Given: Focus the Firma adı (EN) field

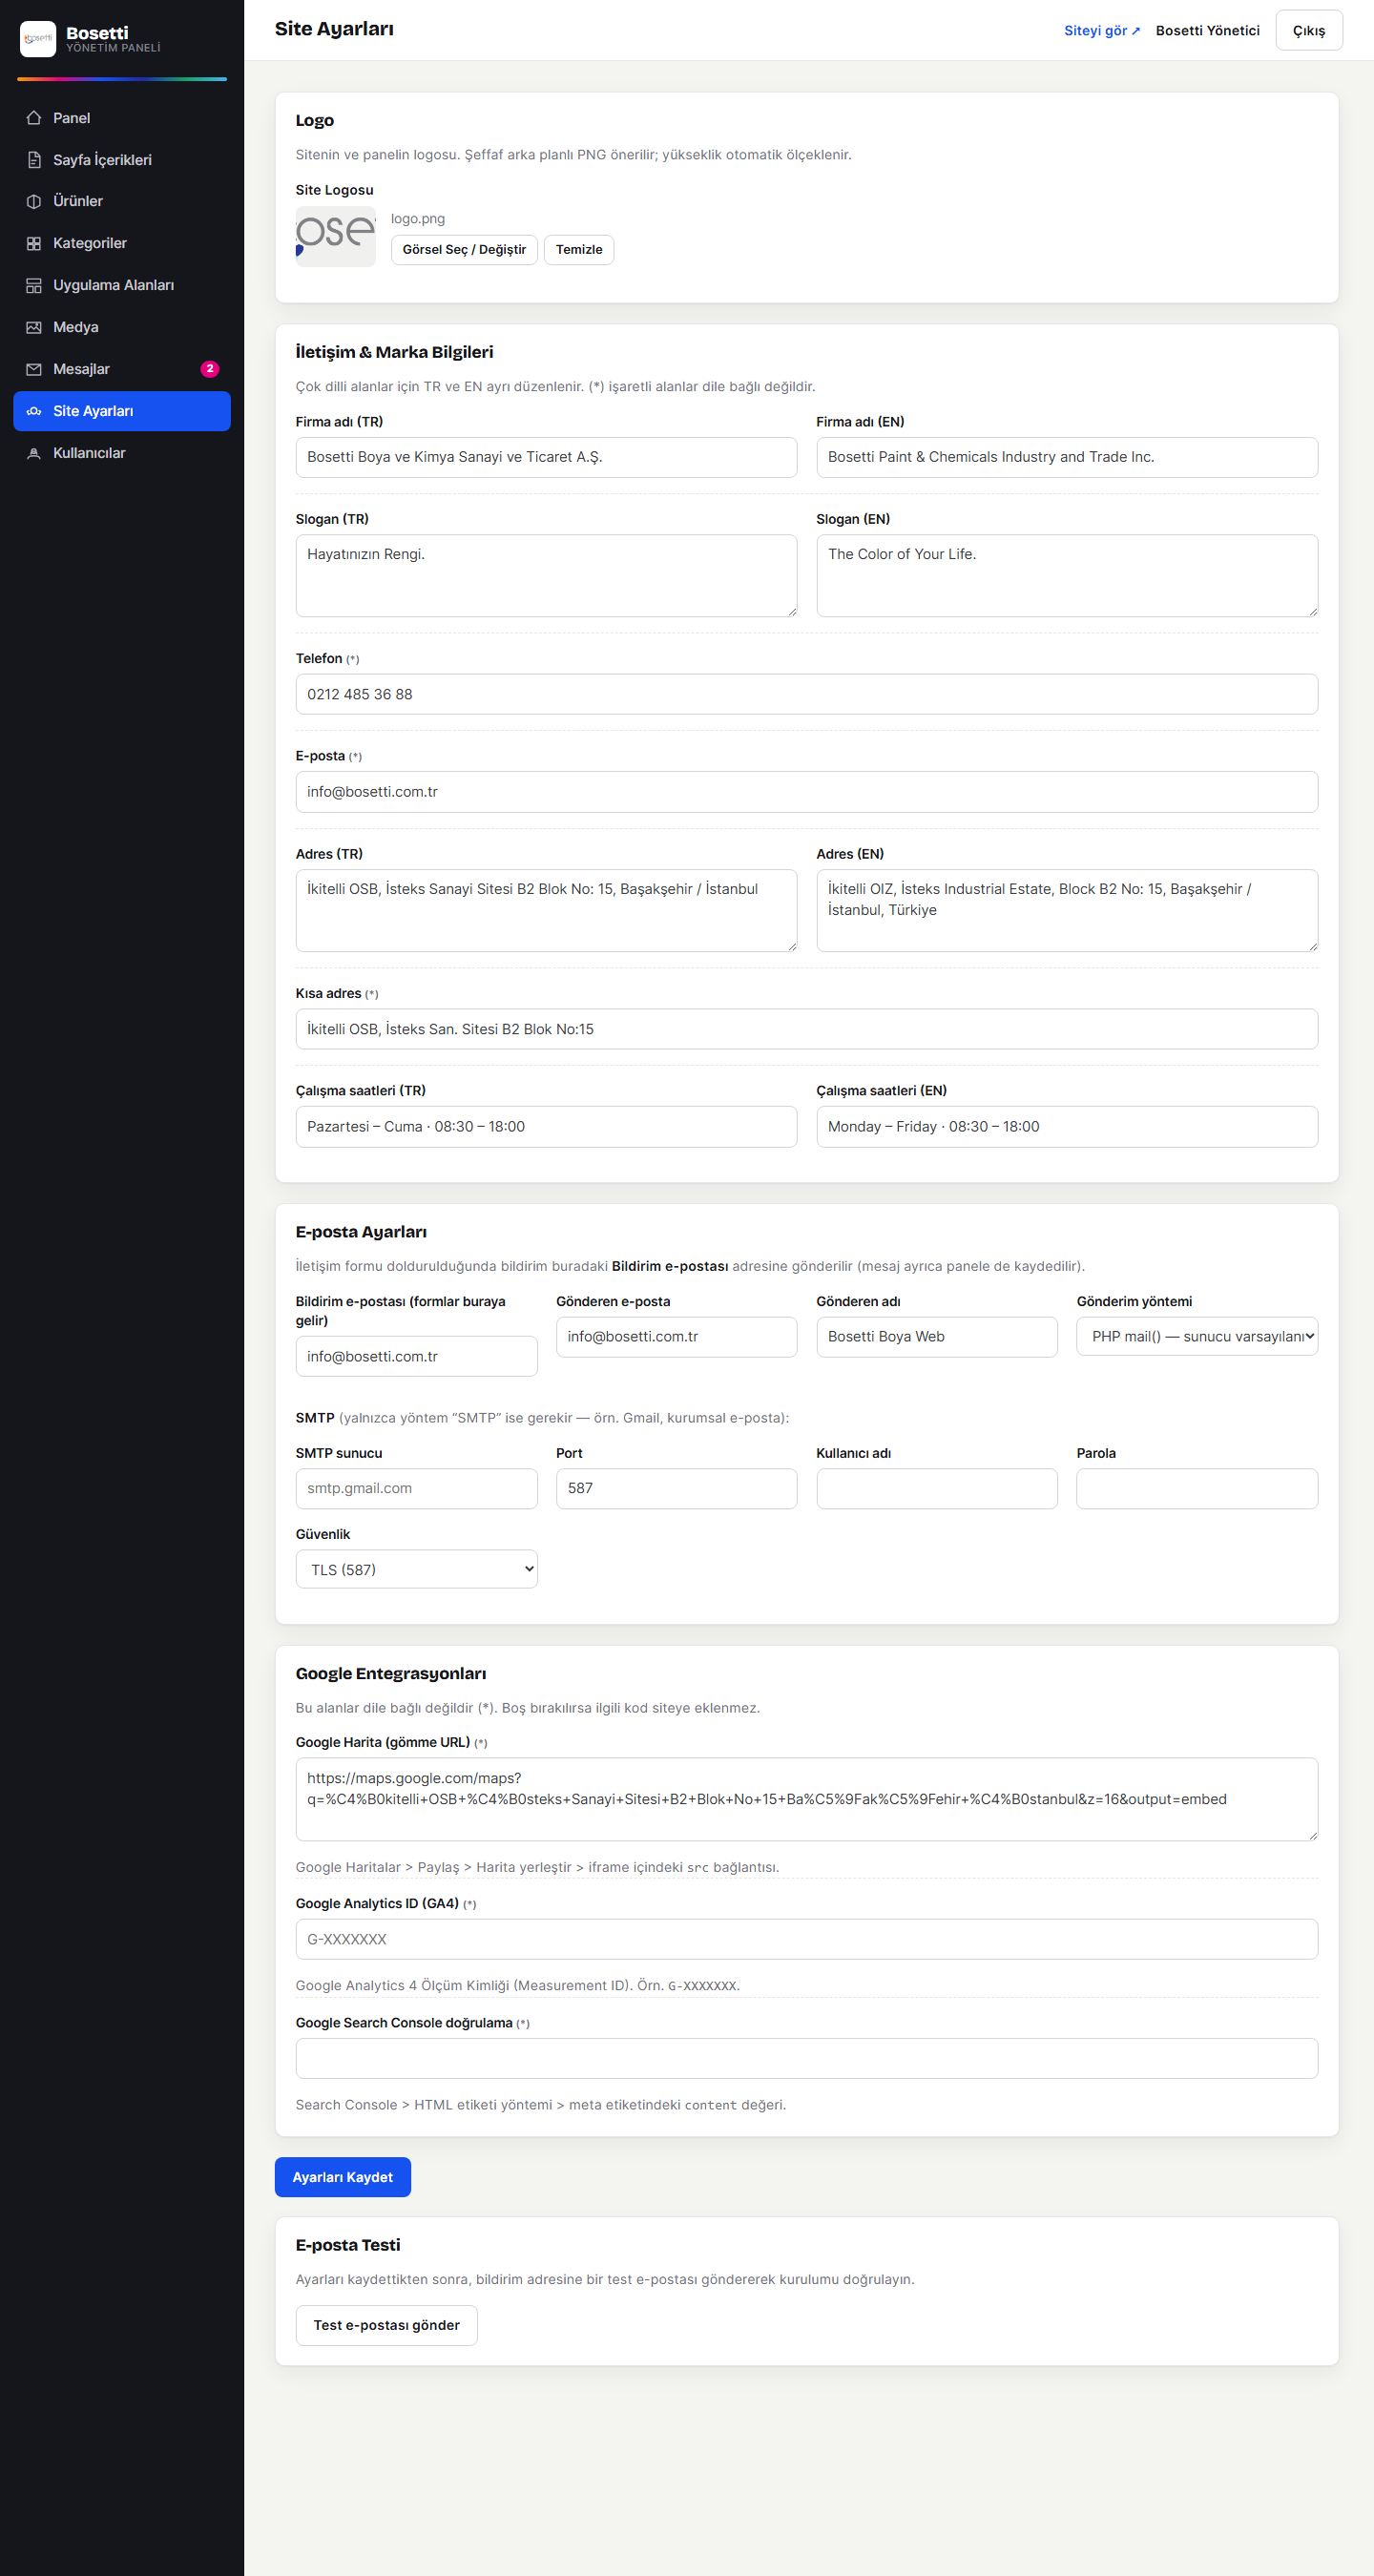Looking at the screenshot, I should 1067,458.
